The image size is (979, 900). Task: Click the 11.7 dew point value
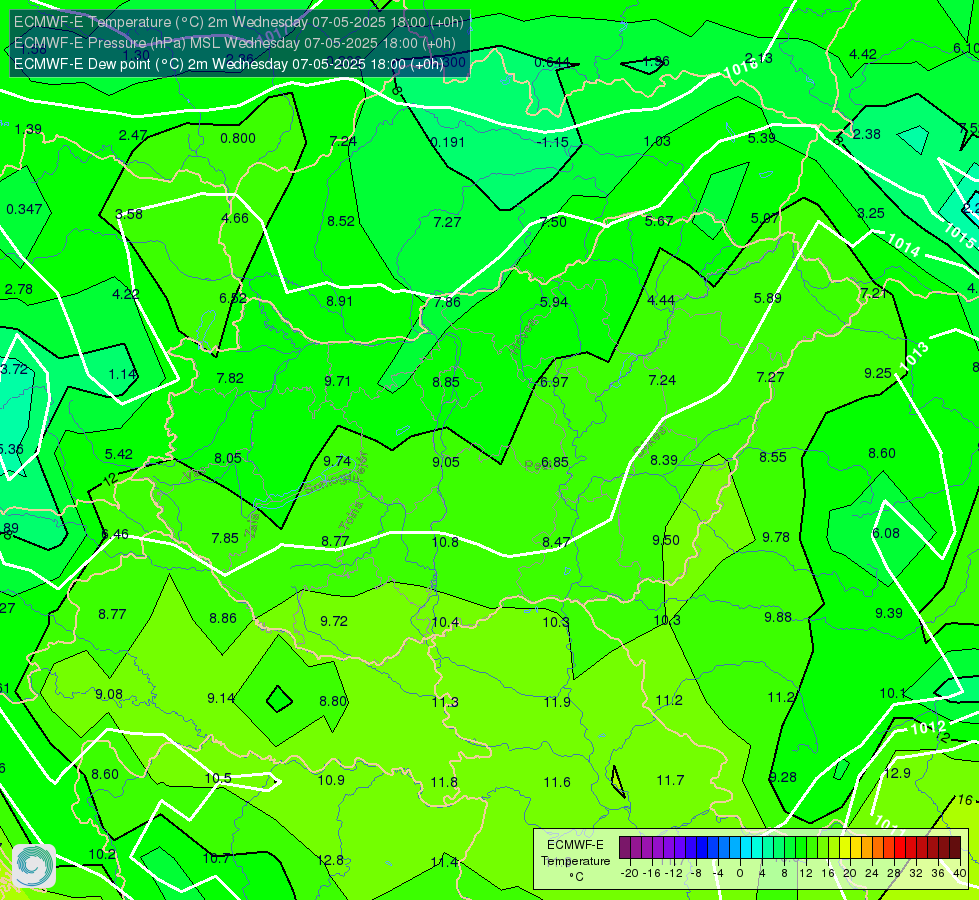671,781
